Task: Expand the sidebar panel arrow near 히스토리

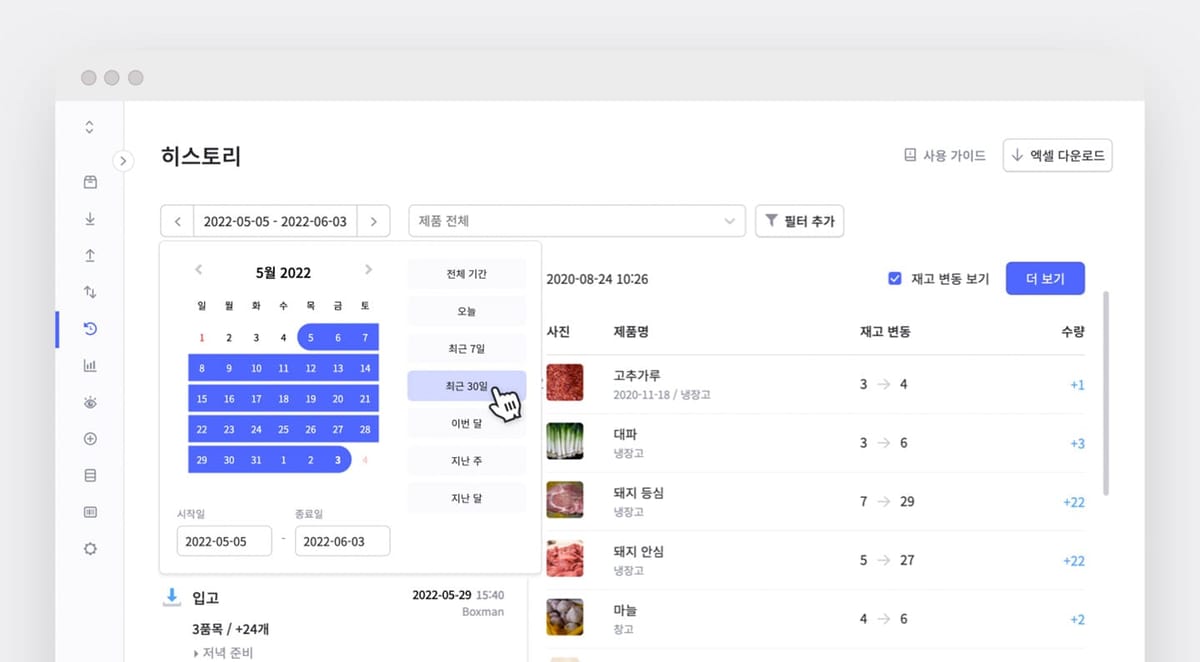Action: 123,159
